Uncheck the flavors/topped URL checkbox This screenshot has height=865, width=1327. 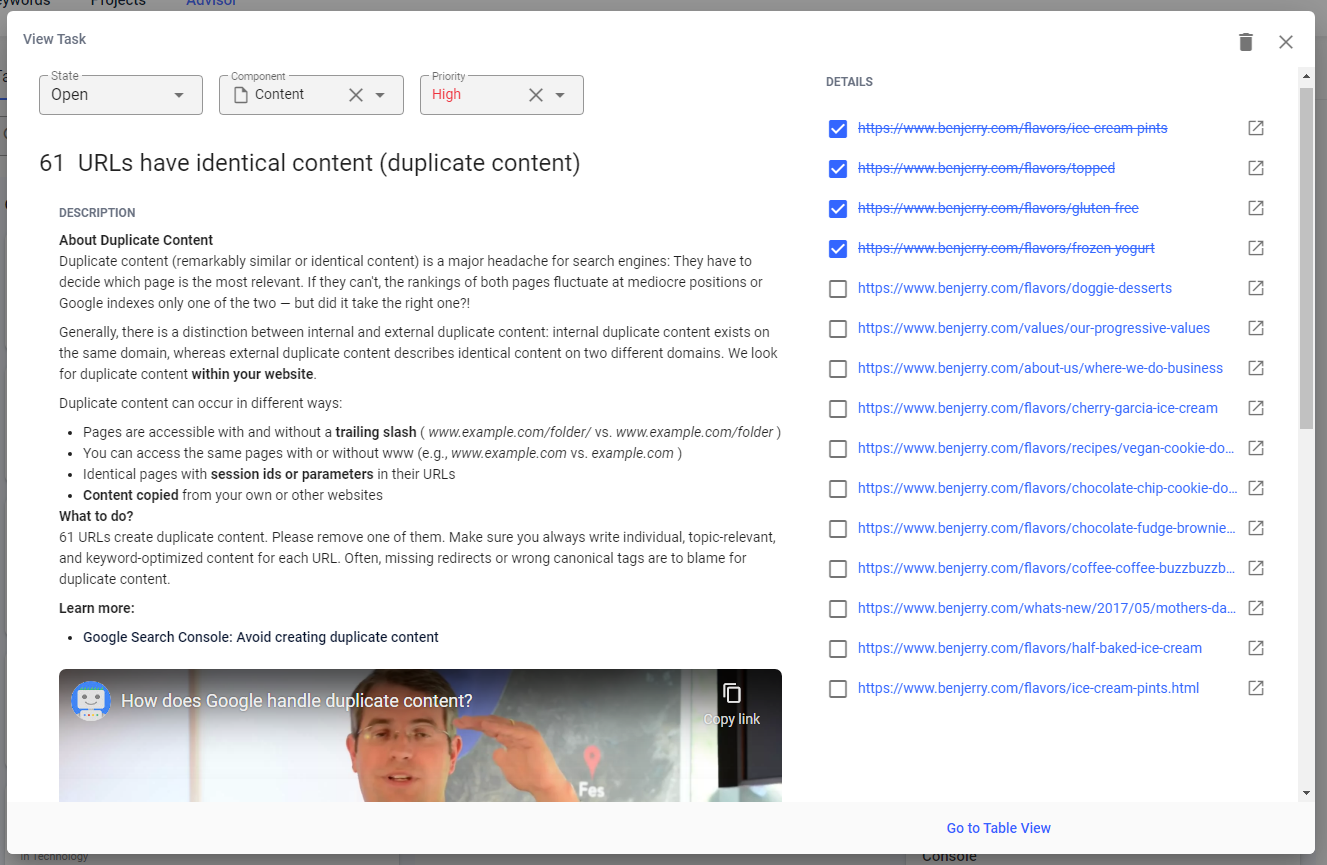click(838, 169)
